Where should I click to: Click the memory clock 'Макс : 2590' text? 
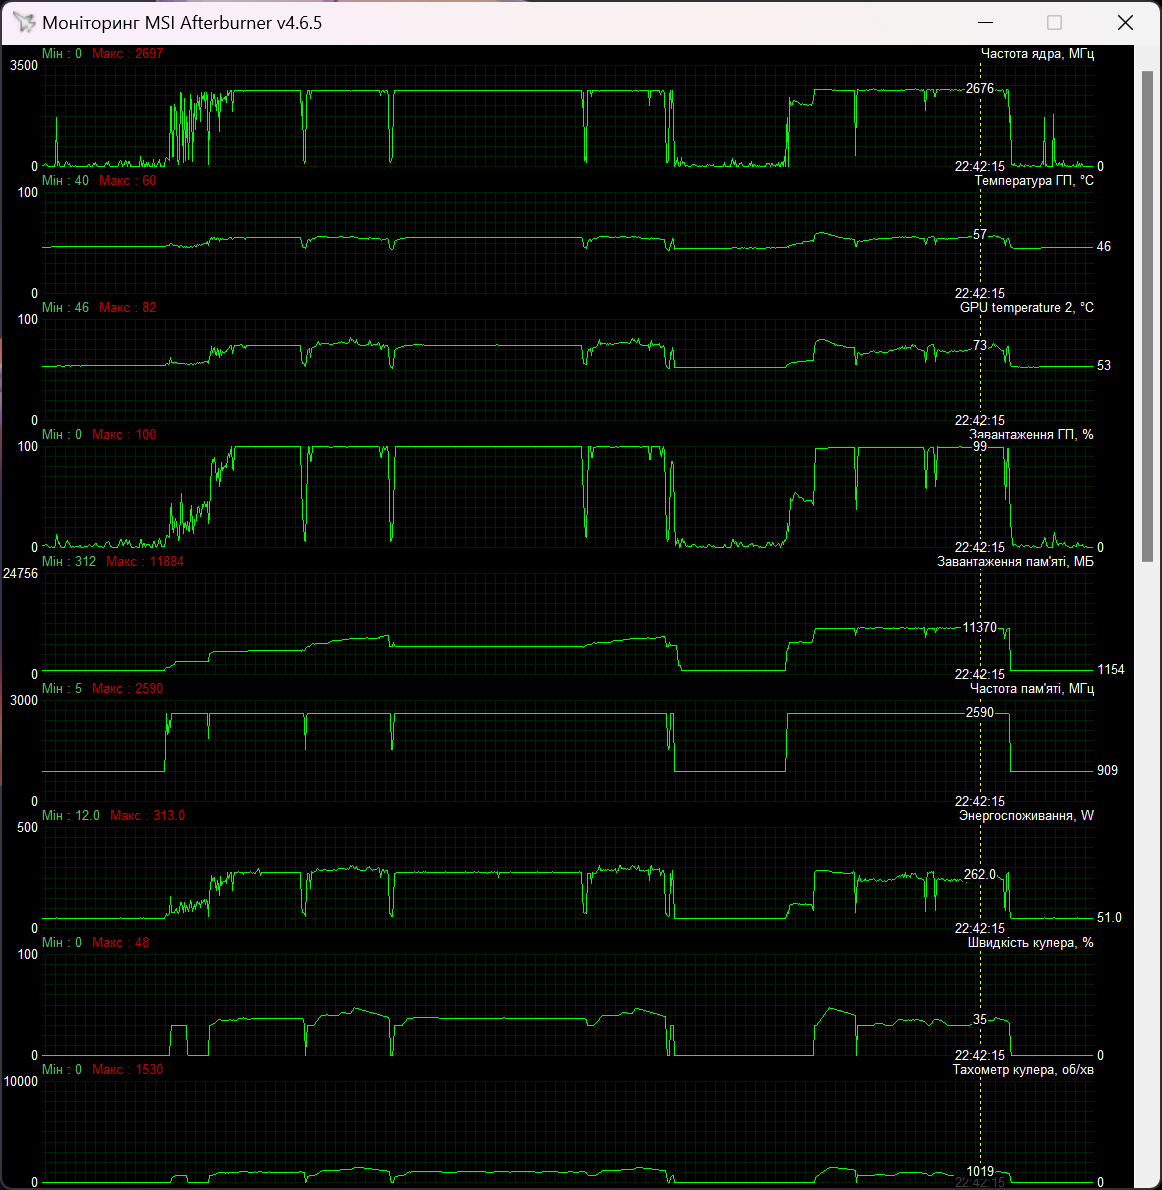[128, 688]
